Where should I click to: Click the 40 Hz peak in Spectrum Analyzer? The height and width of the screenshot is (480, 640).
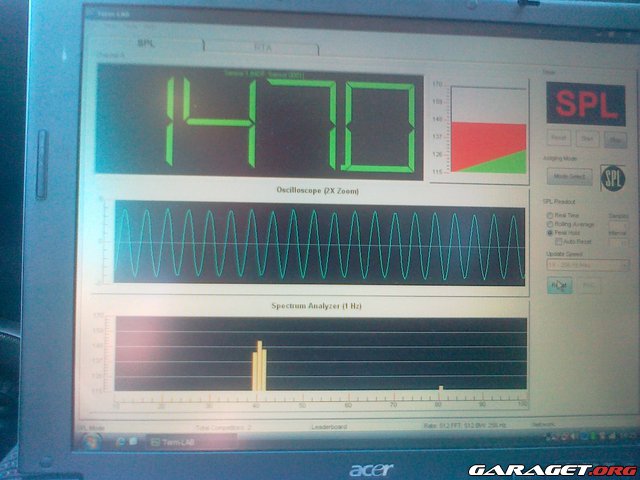pyautogui.click(x=259, y=366)
